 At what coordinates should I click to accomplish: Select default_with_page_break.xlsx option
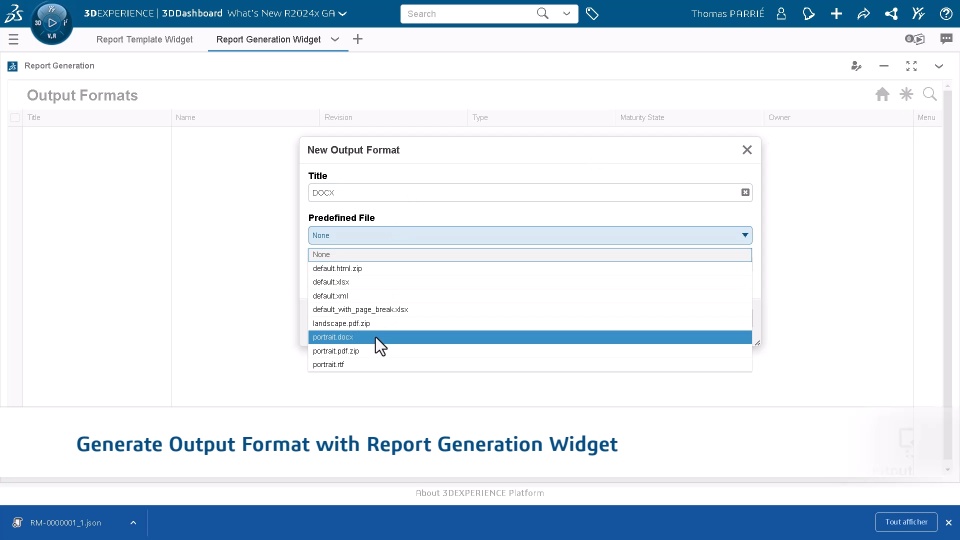(530, 310)
